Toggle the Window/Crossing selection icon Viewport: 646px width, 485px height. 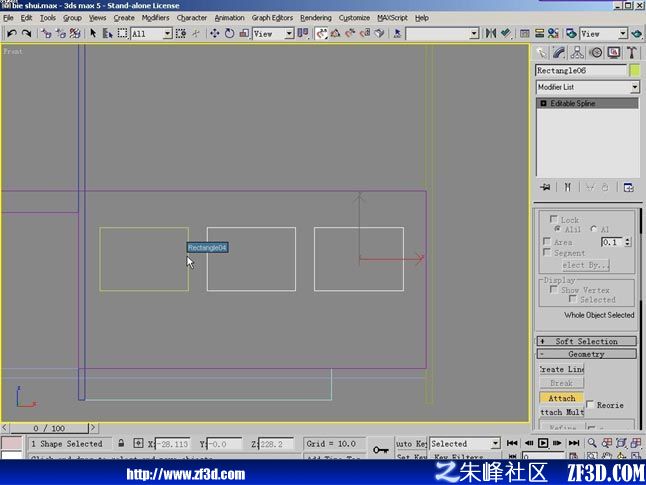tap(181, 33)
